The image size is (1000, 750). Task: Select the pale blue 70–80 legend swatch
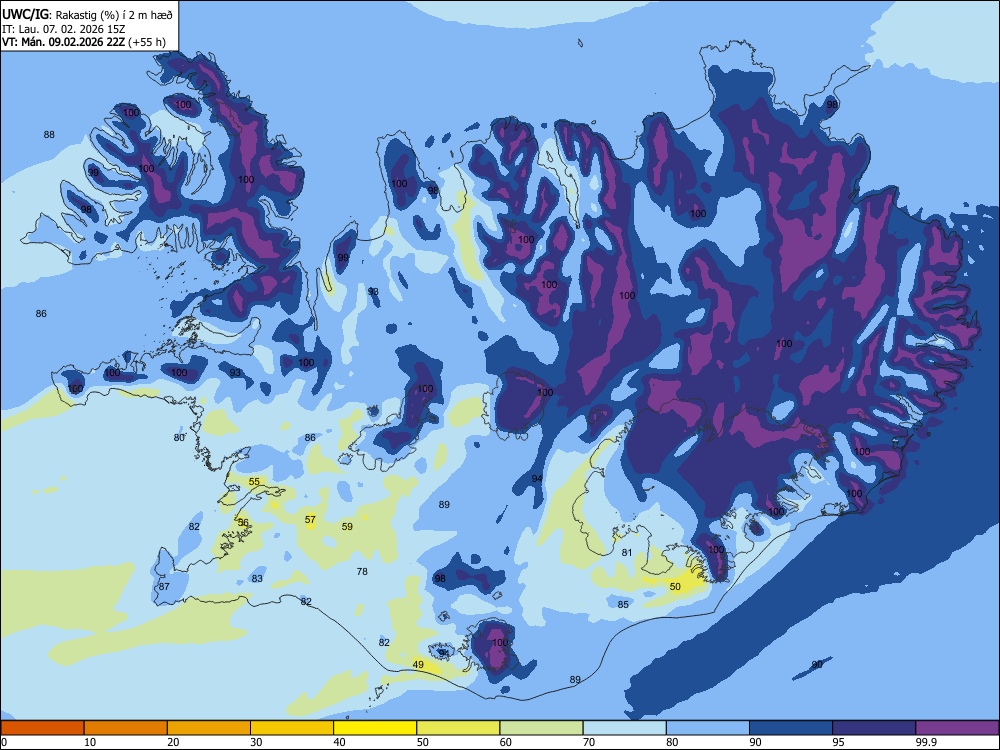click(624, 728)
